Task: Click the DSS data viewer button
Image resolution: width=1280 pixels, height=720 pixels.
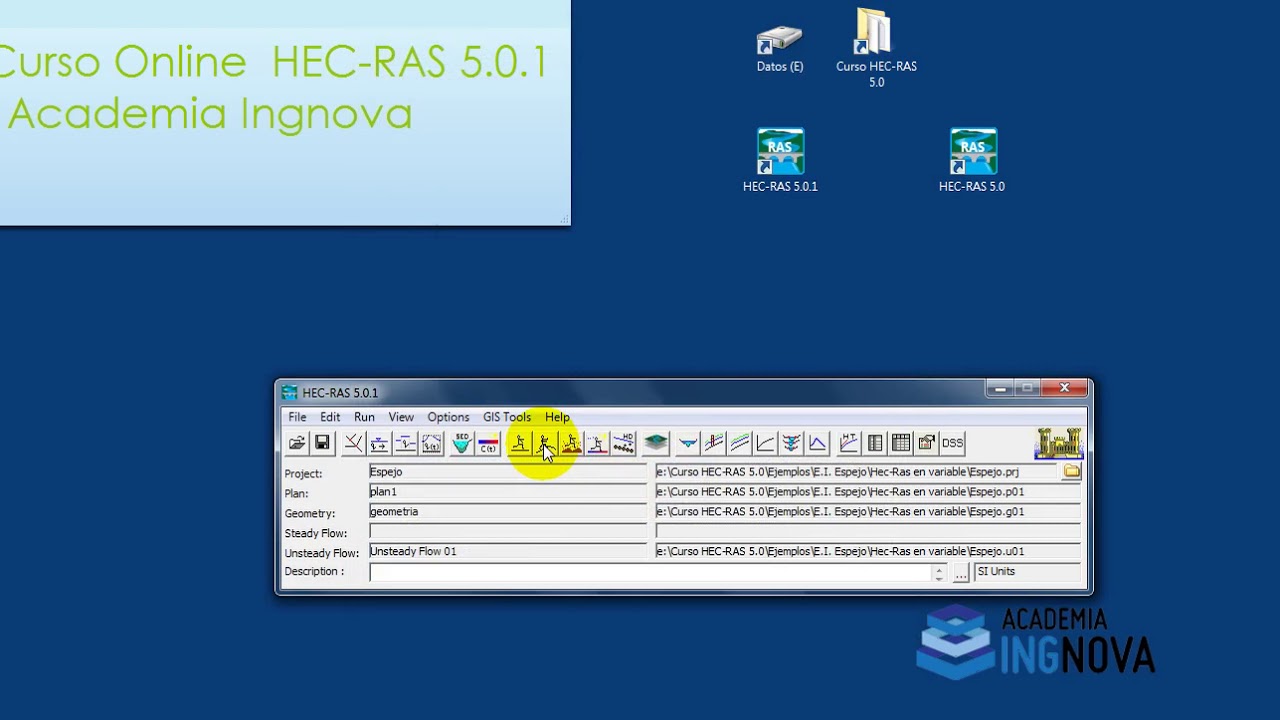Action: coord(953,443)
